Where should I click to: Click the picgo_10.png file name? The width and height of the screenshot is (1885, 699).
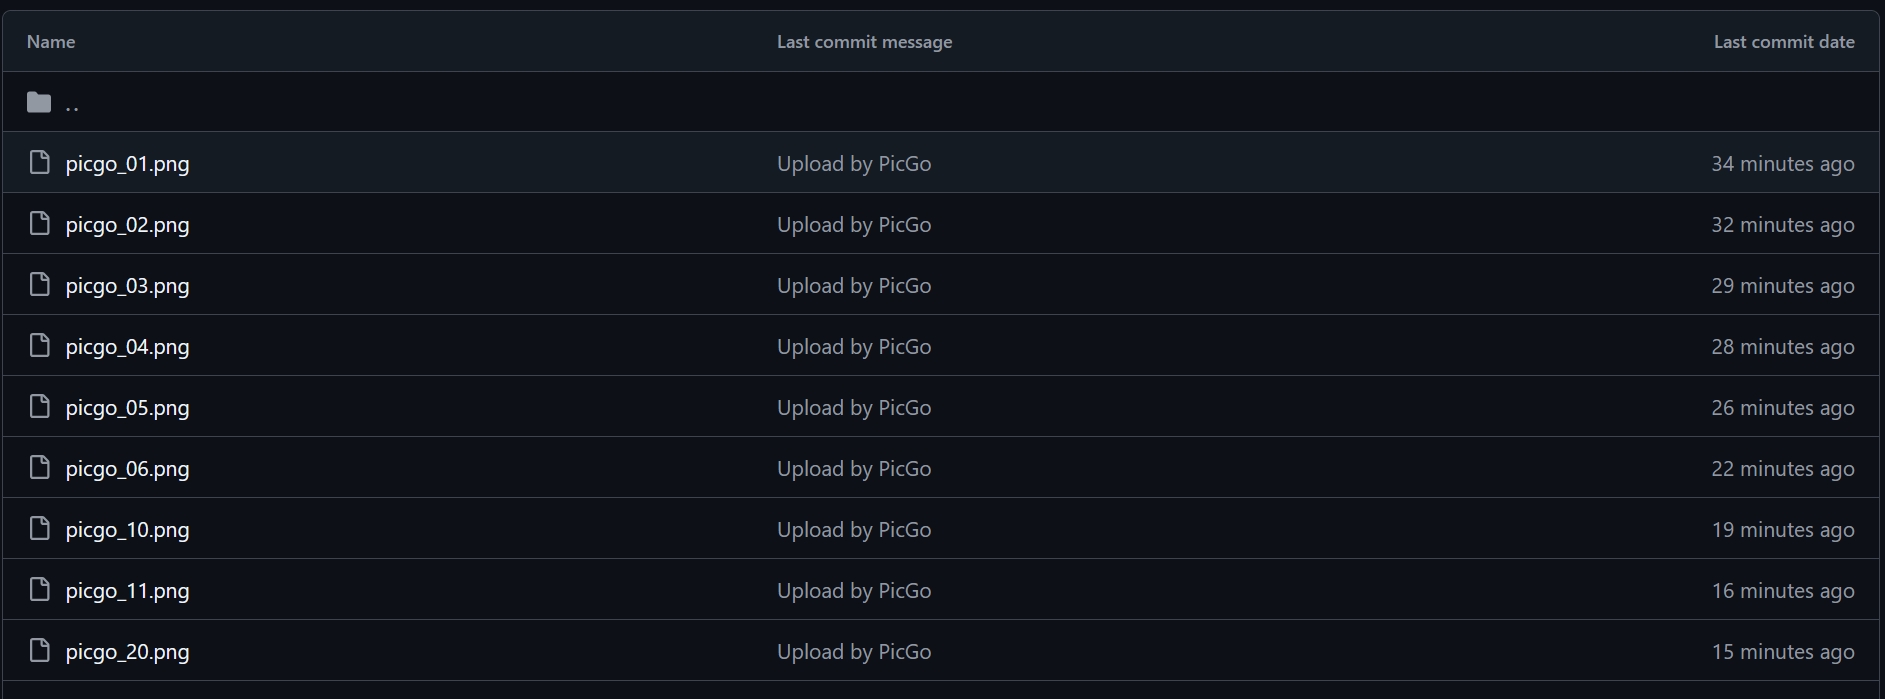coord(127,530)
